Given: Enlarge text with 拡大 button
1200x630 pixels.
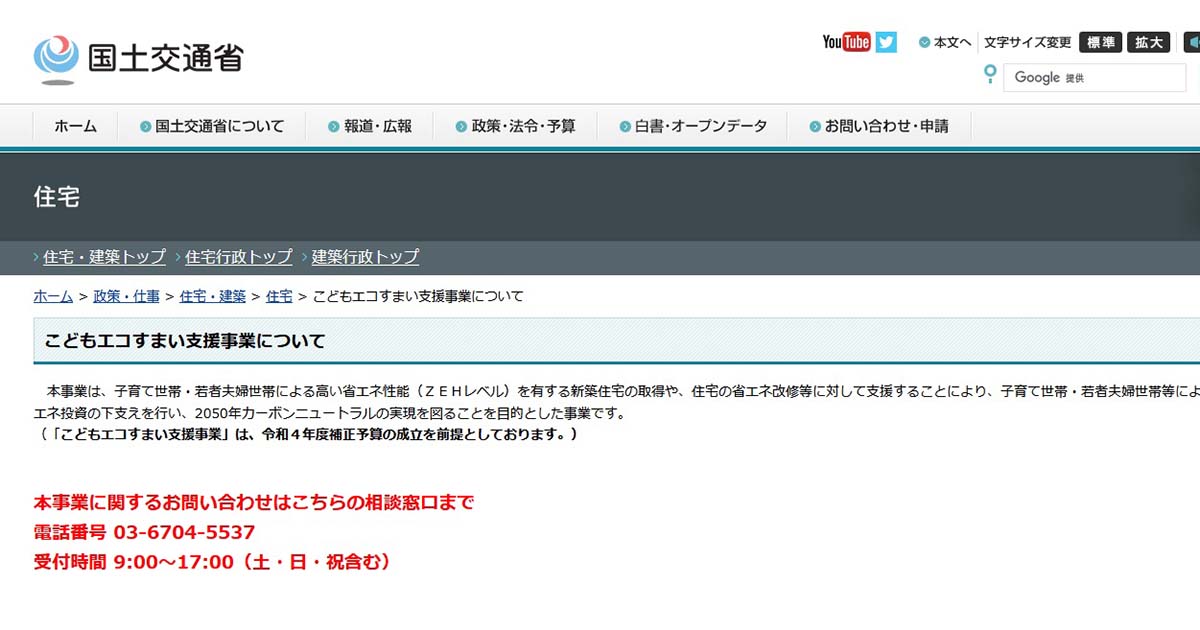Looking at the screenshot, I should coord(1149,42).
